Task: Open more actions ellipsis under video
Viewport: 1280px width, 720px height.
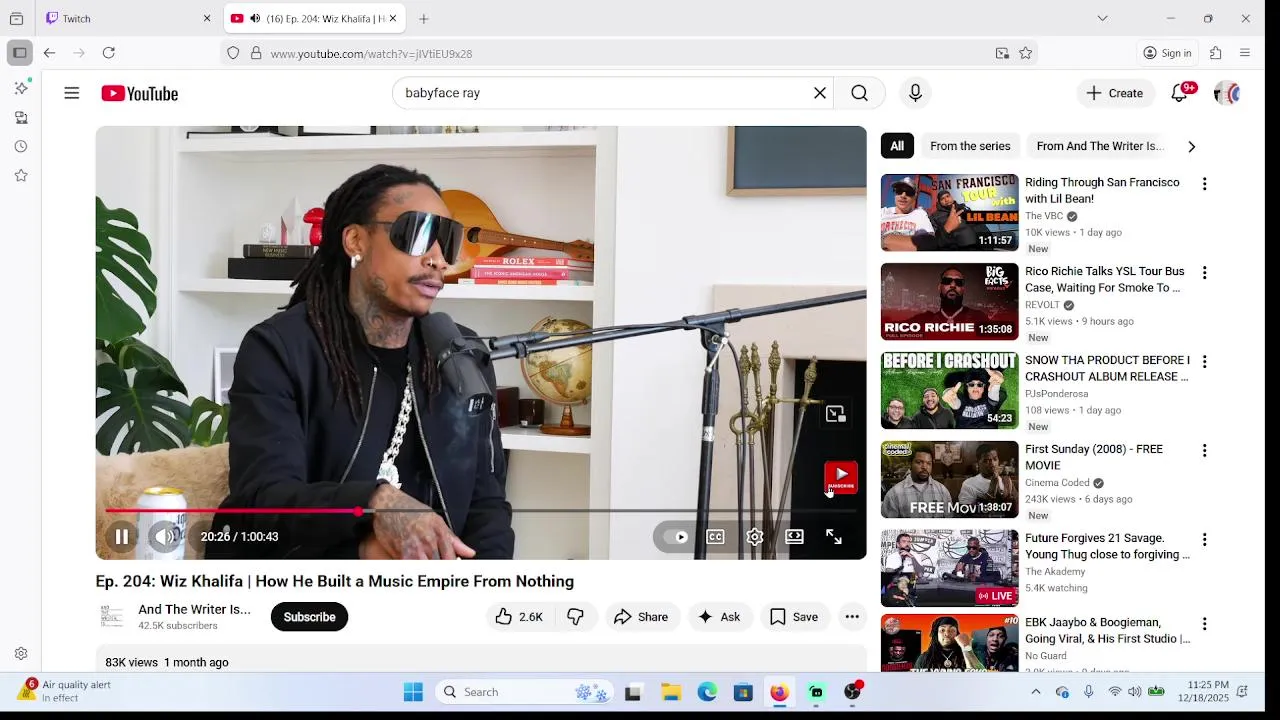Action: pos(852,617)
